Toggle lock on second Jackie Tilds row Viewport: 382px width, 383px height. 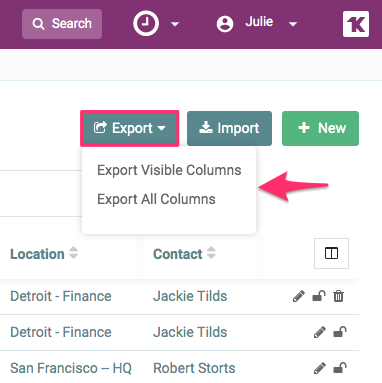click(340, 332)
